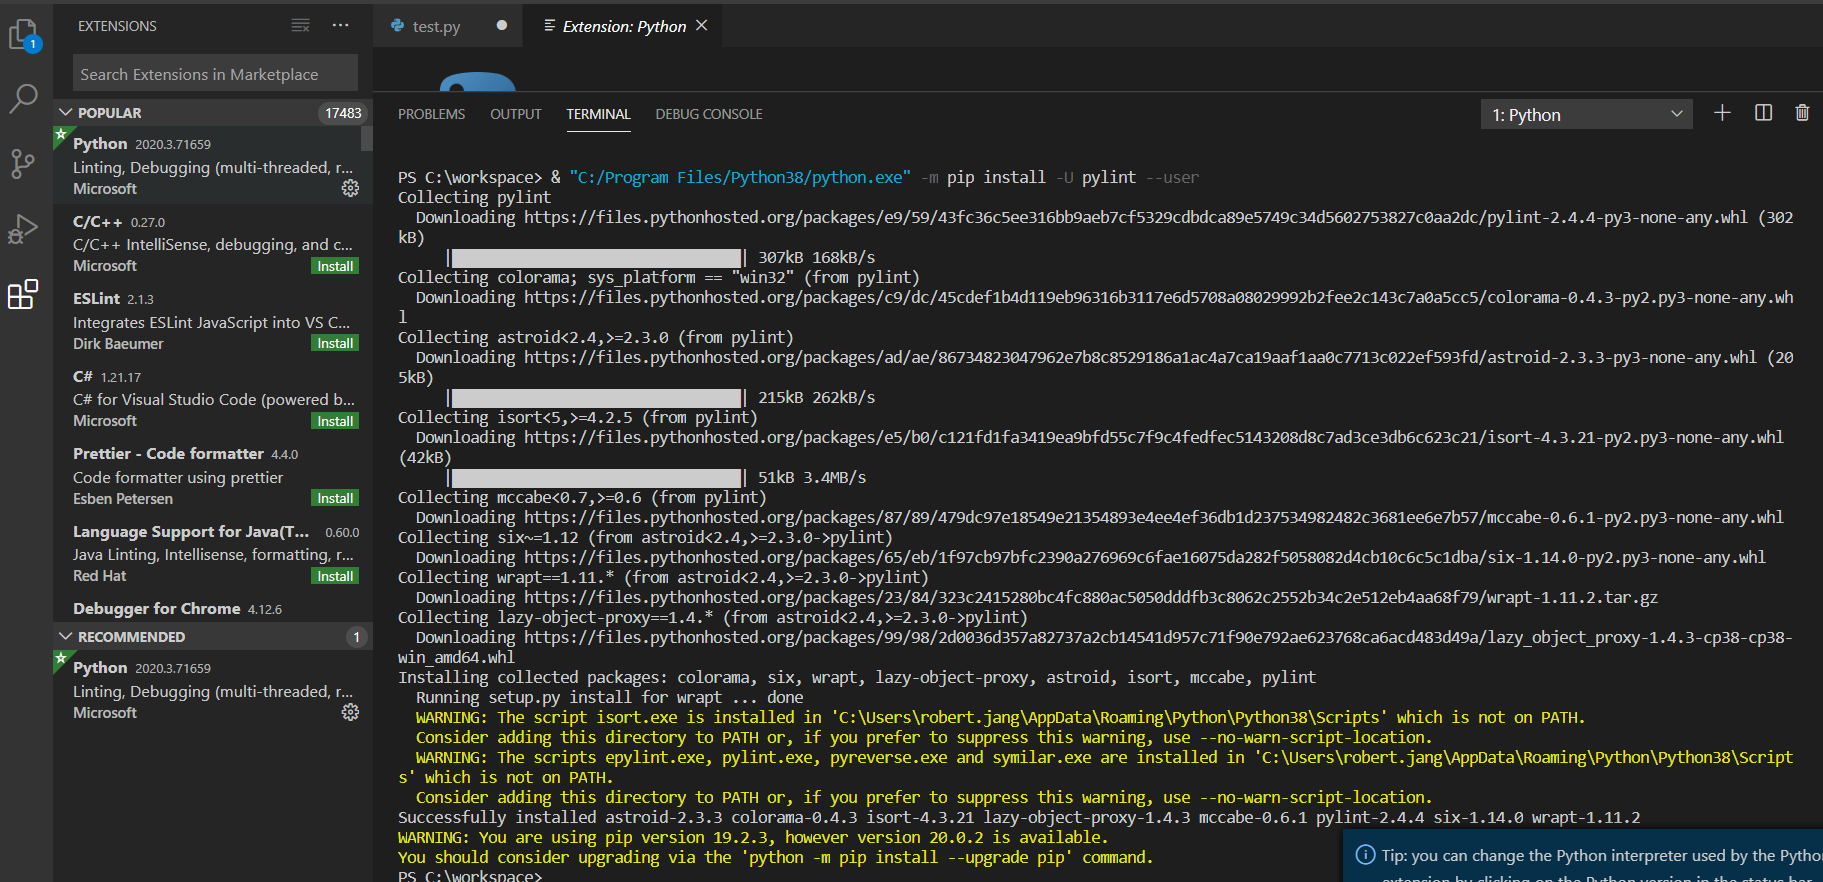The height and width of the screenshot is (882, 1823).
Task: Open the Explorer view in activity bar
Action: (x=23, y=36)
